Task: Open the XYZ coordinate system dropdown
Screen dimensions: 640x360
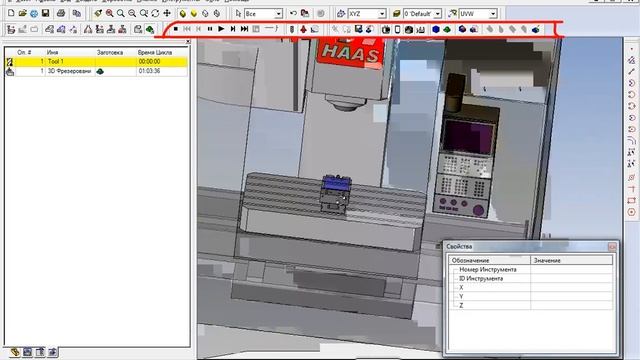Action: pyautogui.click(x=382, y=14)
